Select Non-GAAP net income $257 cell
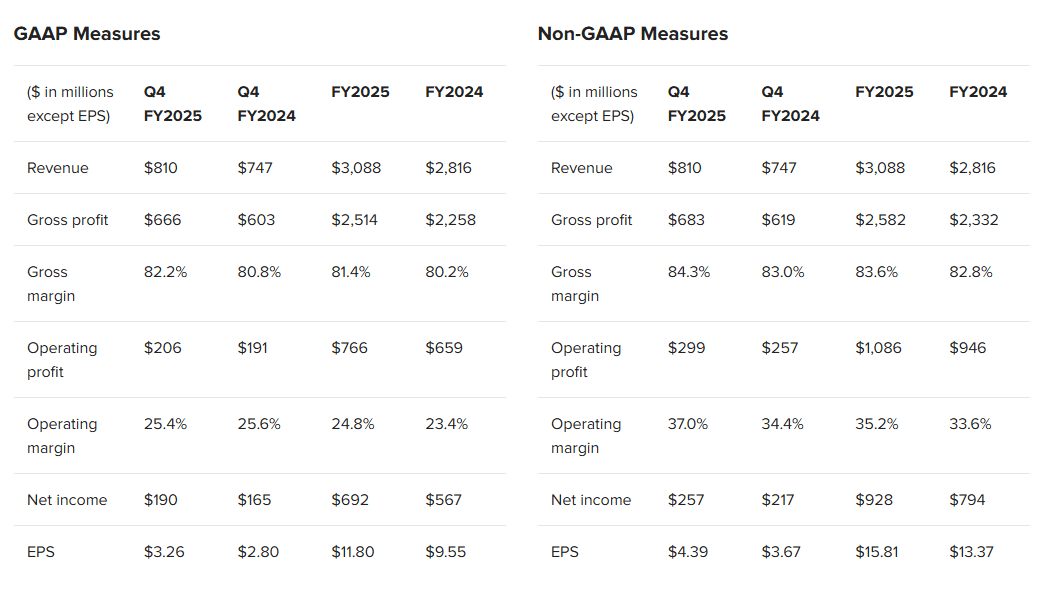1039x593 pixels. click(x=686, y=500)
